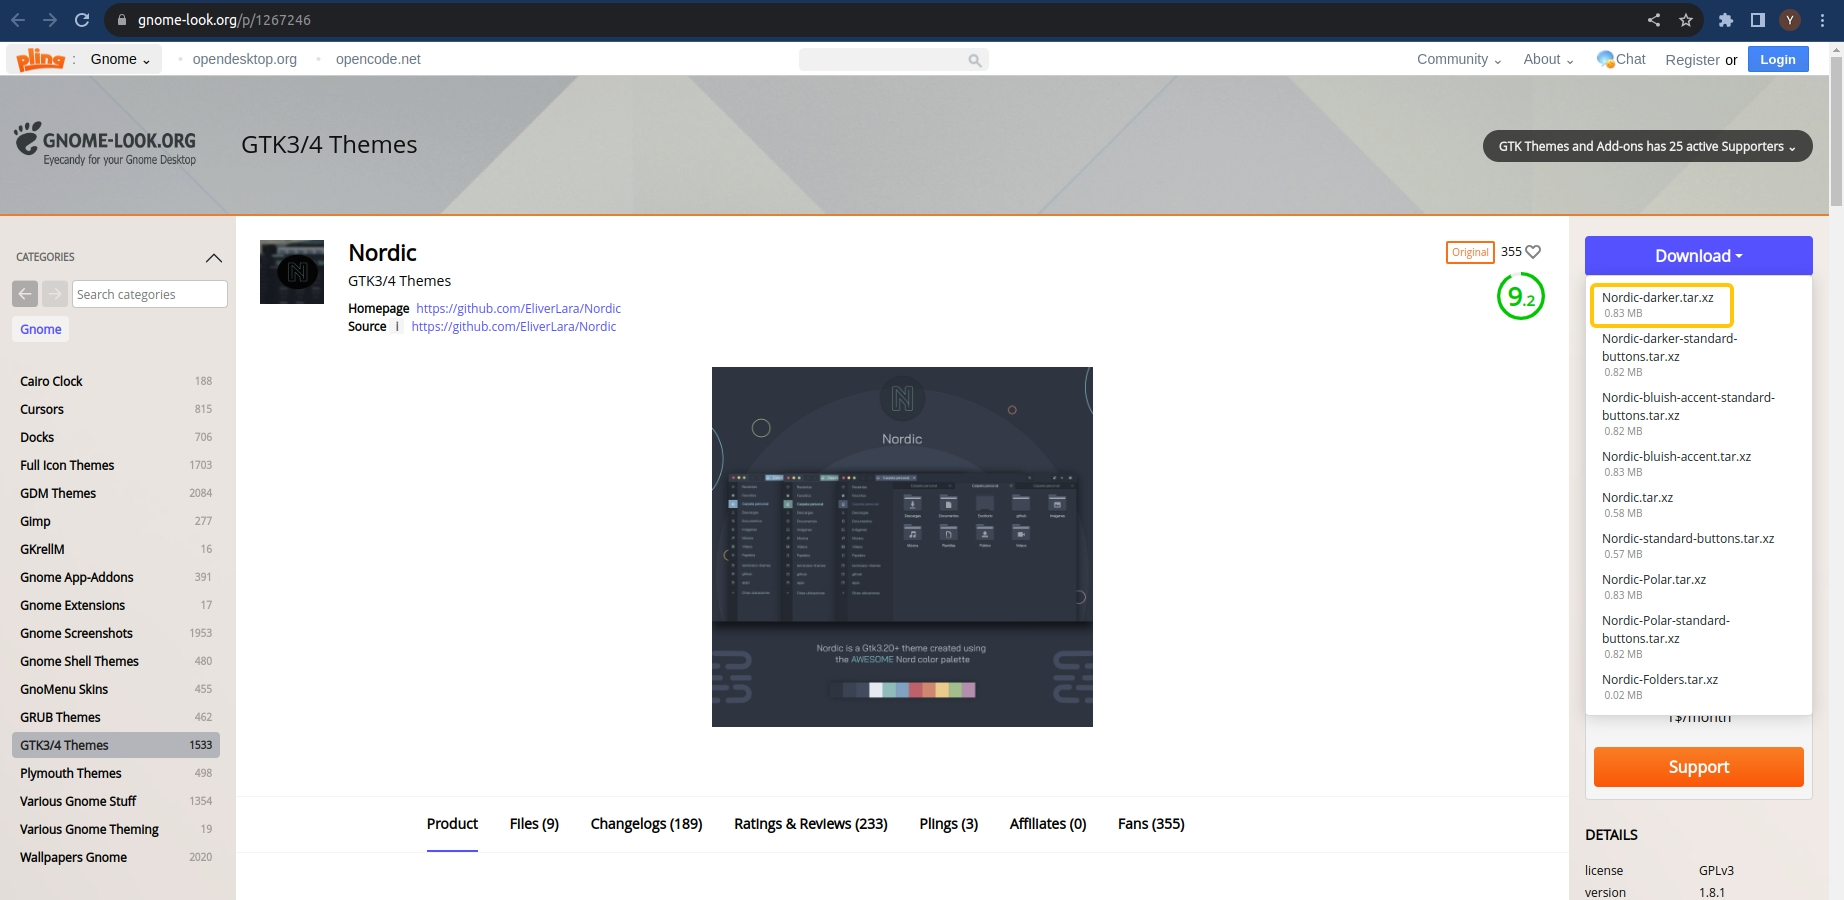Open opendesktop.org link
This screenshot has height=900, width=1844.
[x=245, y=59]
